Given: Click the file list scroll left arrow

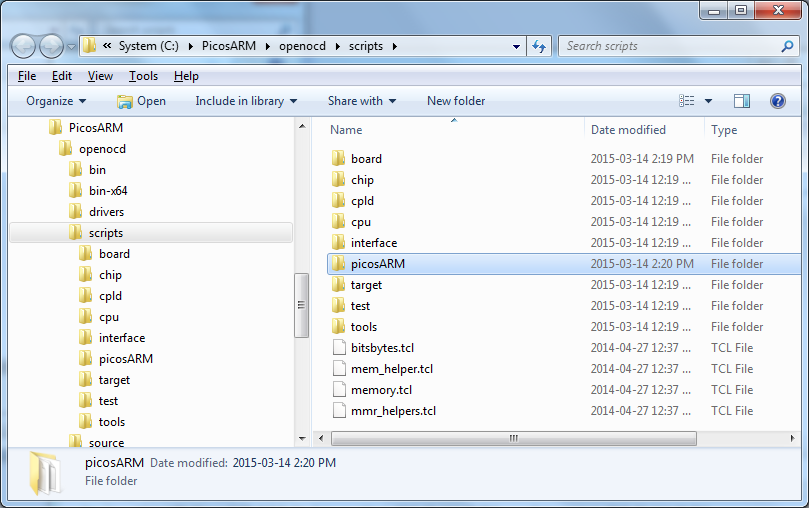Looking at the screenshot, I should 321,439.
